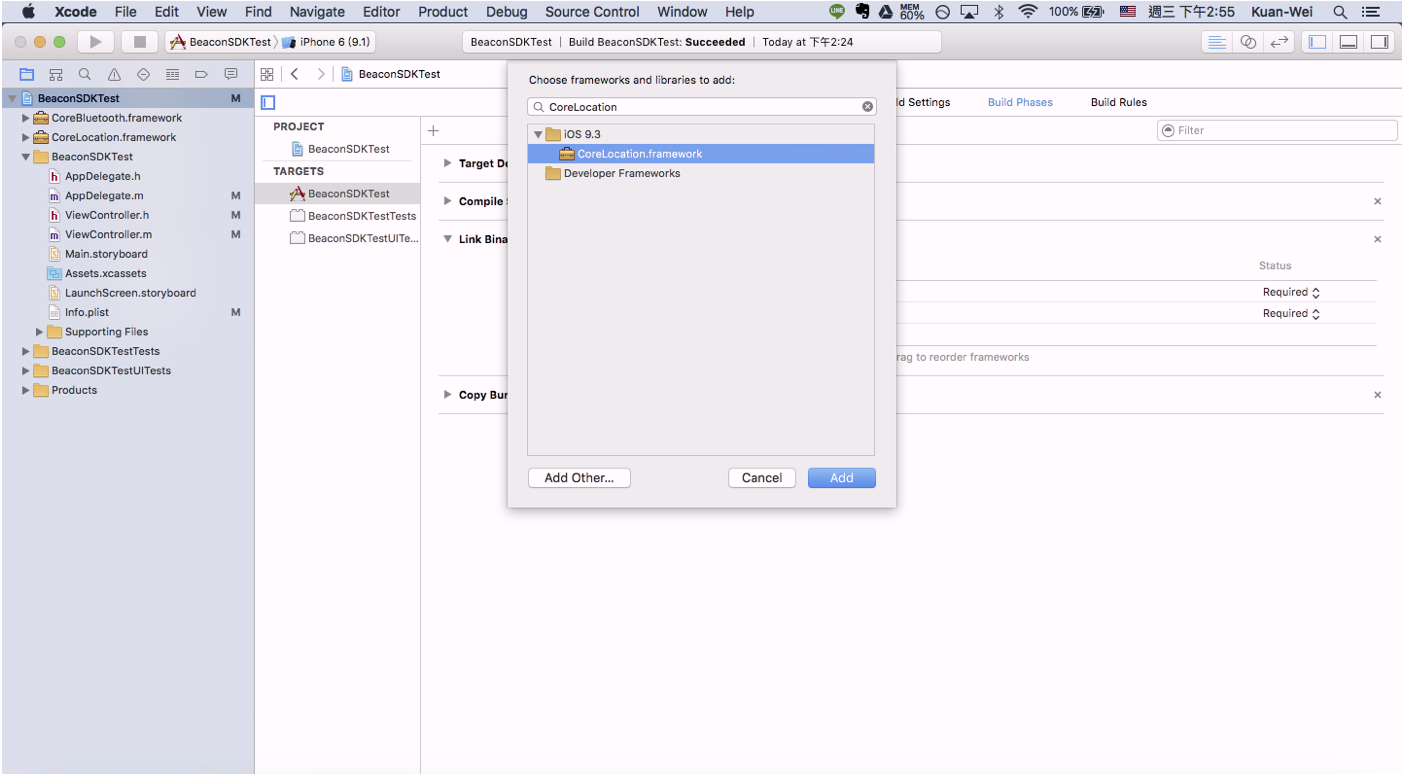Cancel the frameworks dialog
Image resolution: width=1404 pixels, height=774 pixels.
[x=762, y=478]
